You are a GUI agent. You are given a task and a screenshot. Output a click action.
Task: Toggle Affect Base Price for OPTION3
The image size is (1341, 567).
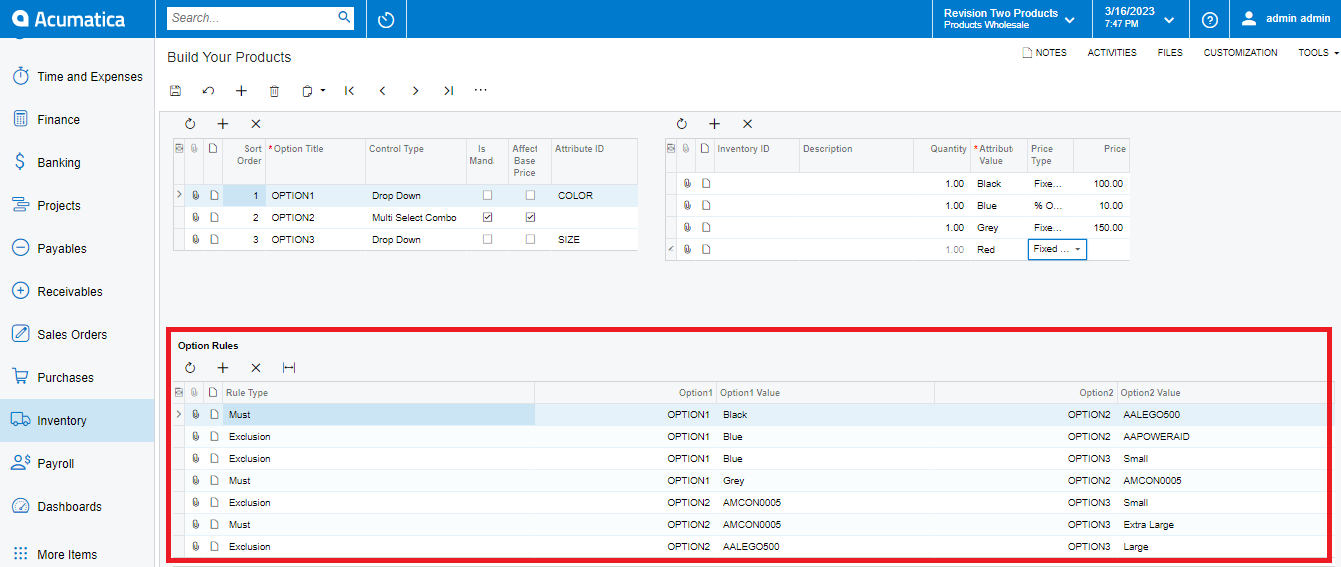pos(530,240)
